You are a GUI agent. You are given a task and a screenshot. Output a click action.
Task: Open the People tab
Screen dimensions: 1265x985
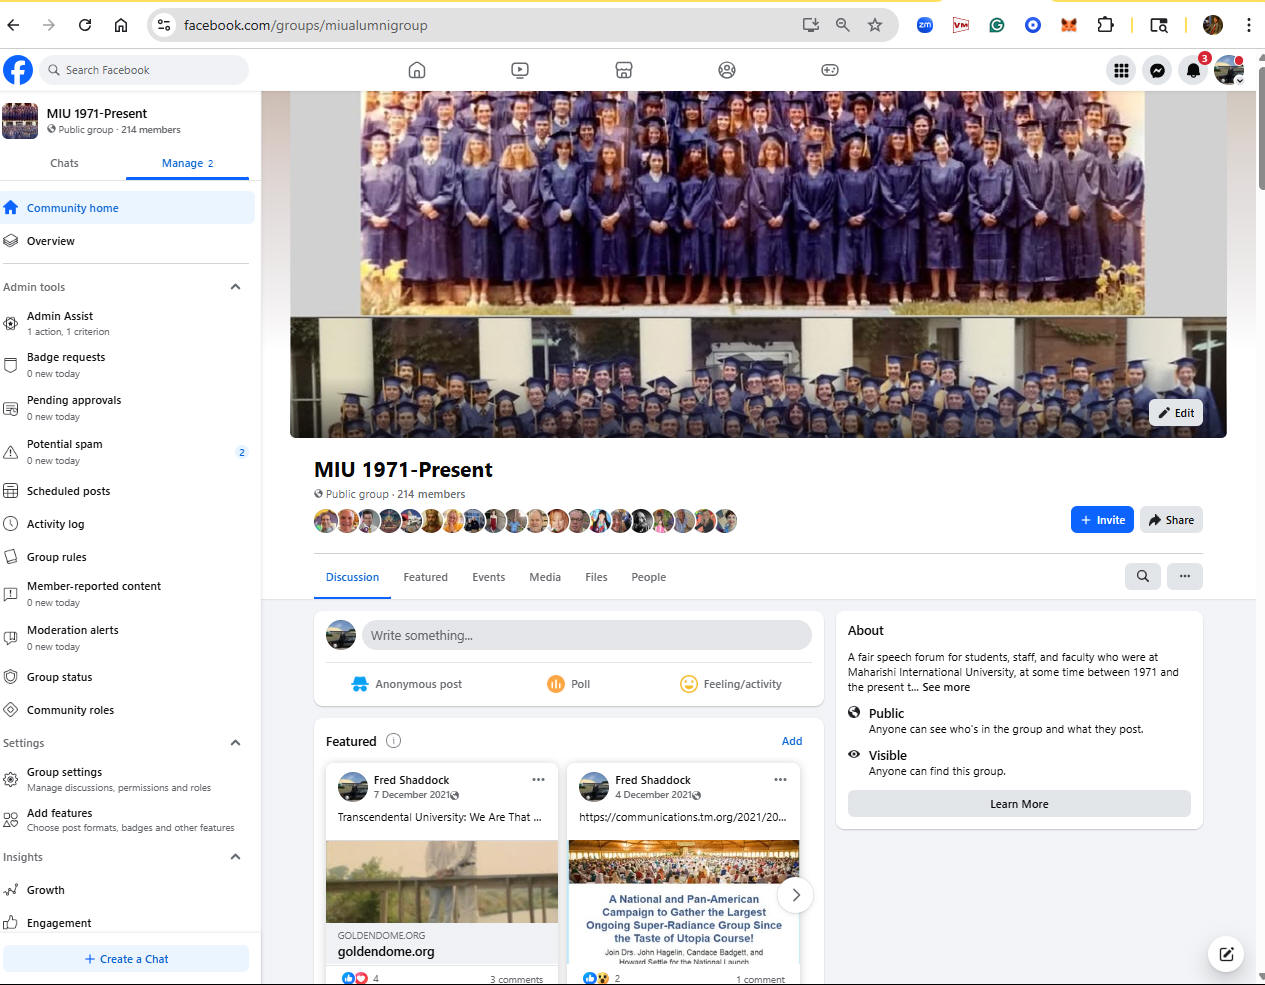(x=648, y=577)
